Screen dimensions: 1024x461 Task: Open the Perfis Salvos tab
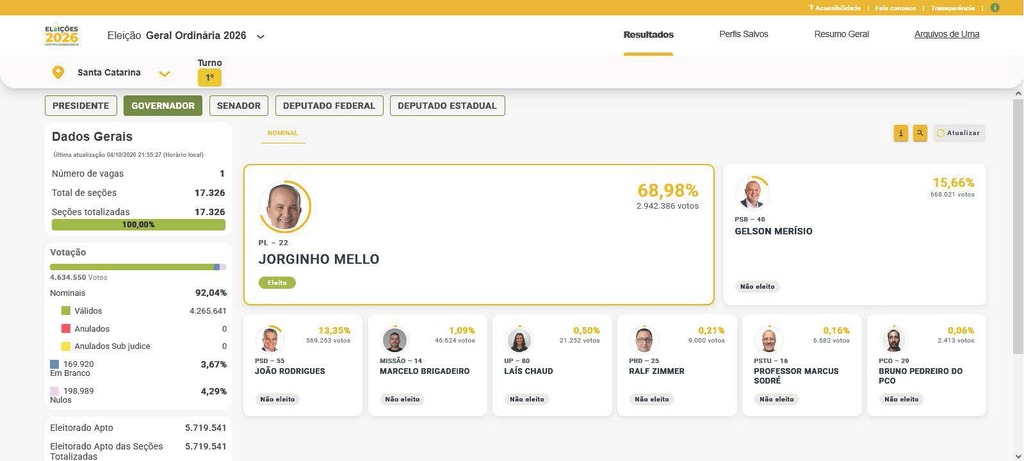743,34
